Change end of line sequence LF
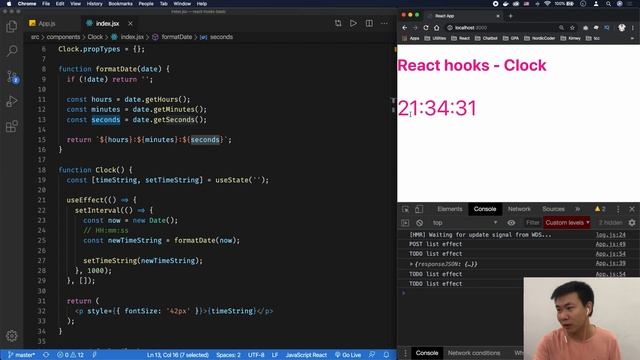This screenshot has width=640, height=360. (275, 355)
